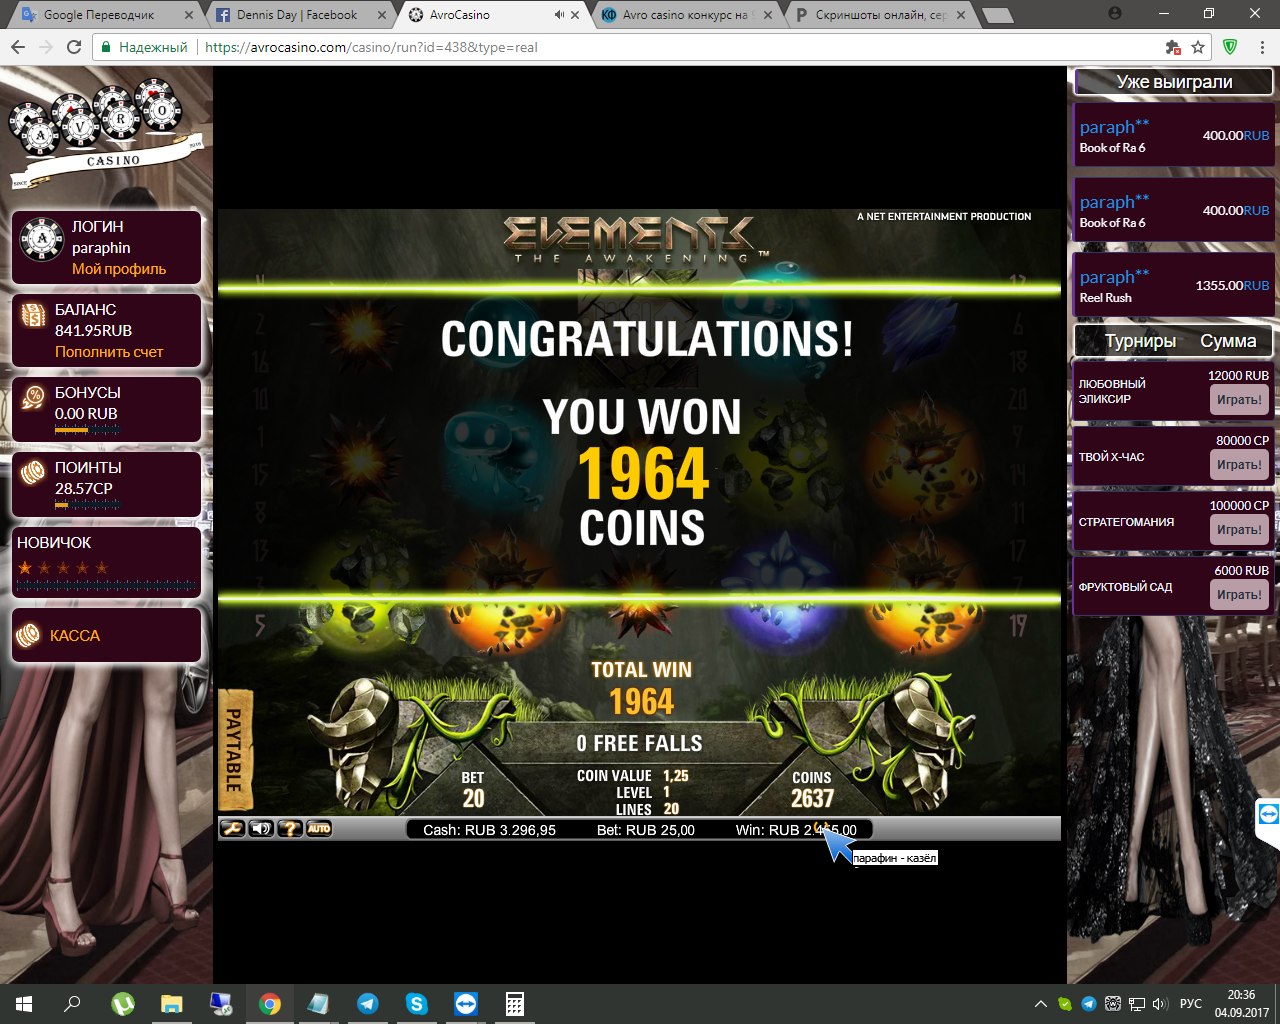Open the taskbar clock and calendar
Image resolution: width=1280 pixels, height=1024 pixels.
click(1242, 1004)
